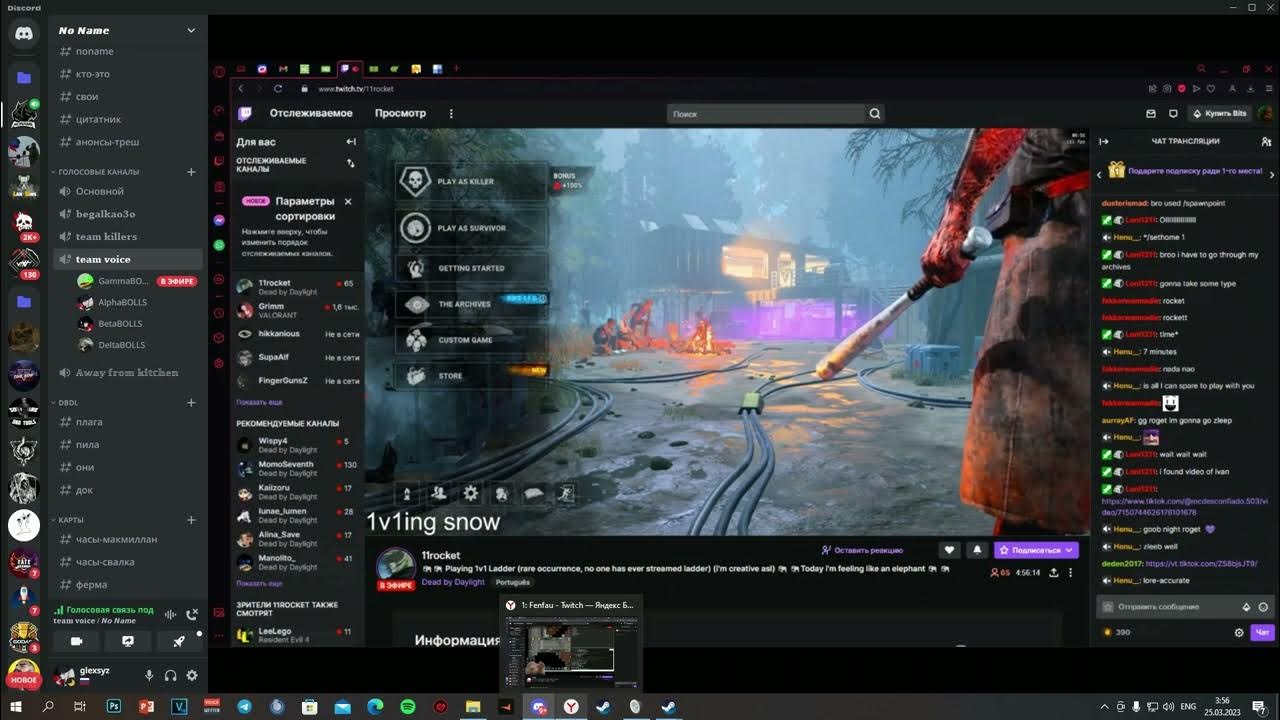1280x720 pixels.
Task: Click Twitch logo in streamed browser
Action: (x=245, y=114)
